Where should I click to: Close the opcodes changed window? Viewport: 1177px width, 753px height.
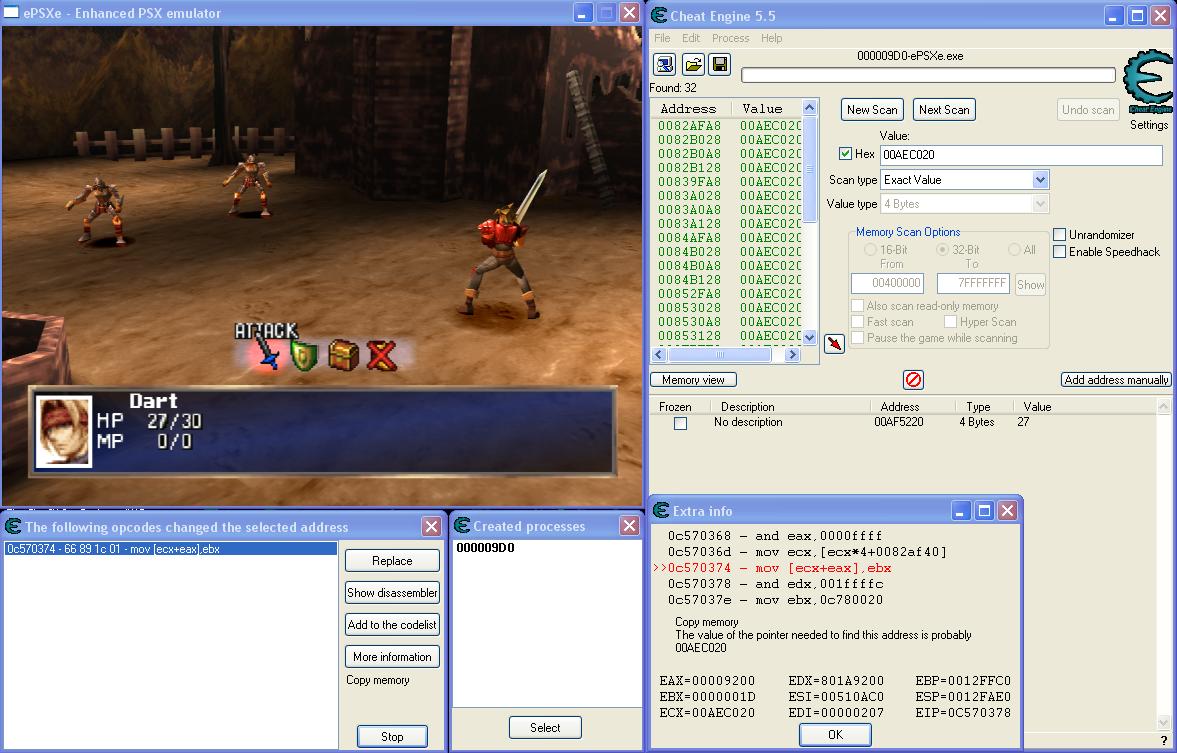click(432, 526)
